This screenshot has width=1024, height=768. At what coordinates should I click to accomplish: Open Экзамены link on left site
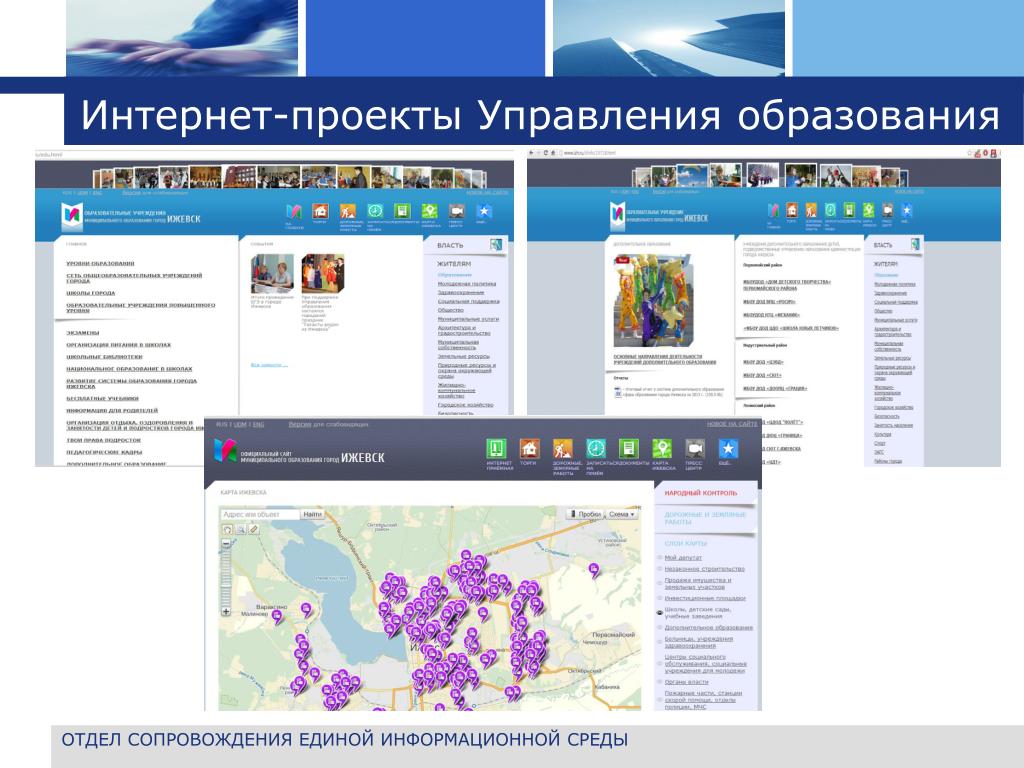(x=82, y=332)
